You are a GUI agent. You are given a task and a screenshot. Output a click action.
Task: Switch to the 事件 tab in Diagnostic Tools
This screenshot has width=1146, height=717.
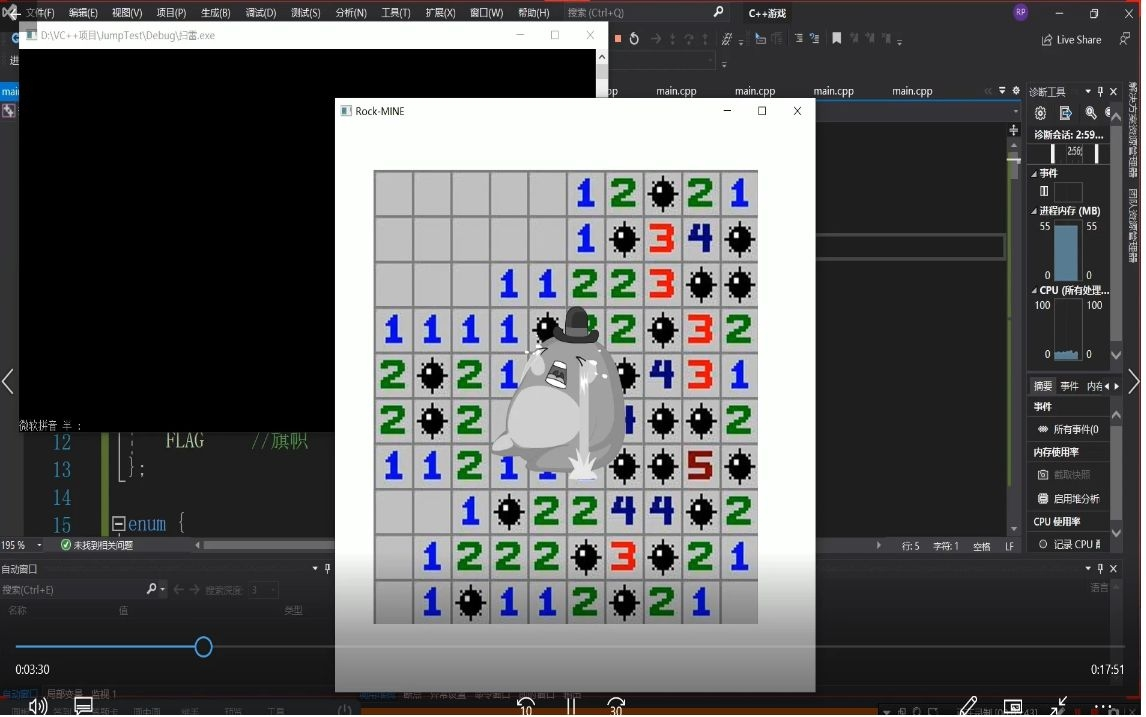coord(1069,385)
